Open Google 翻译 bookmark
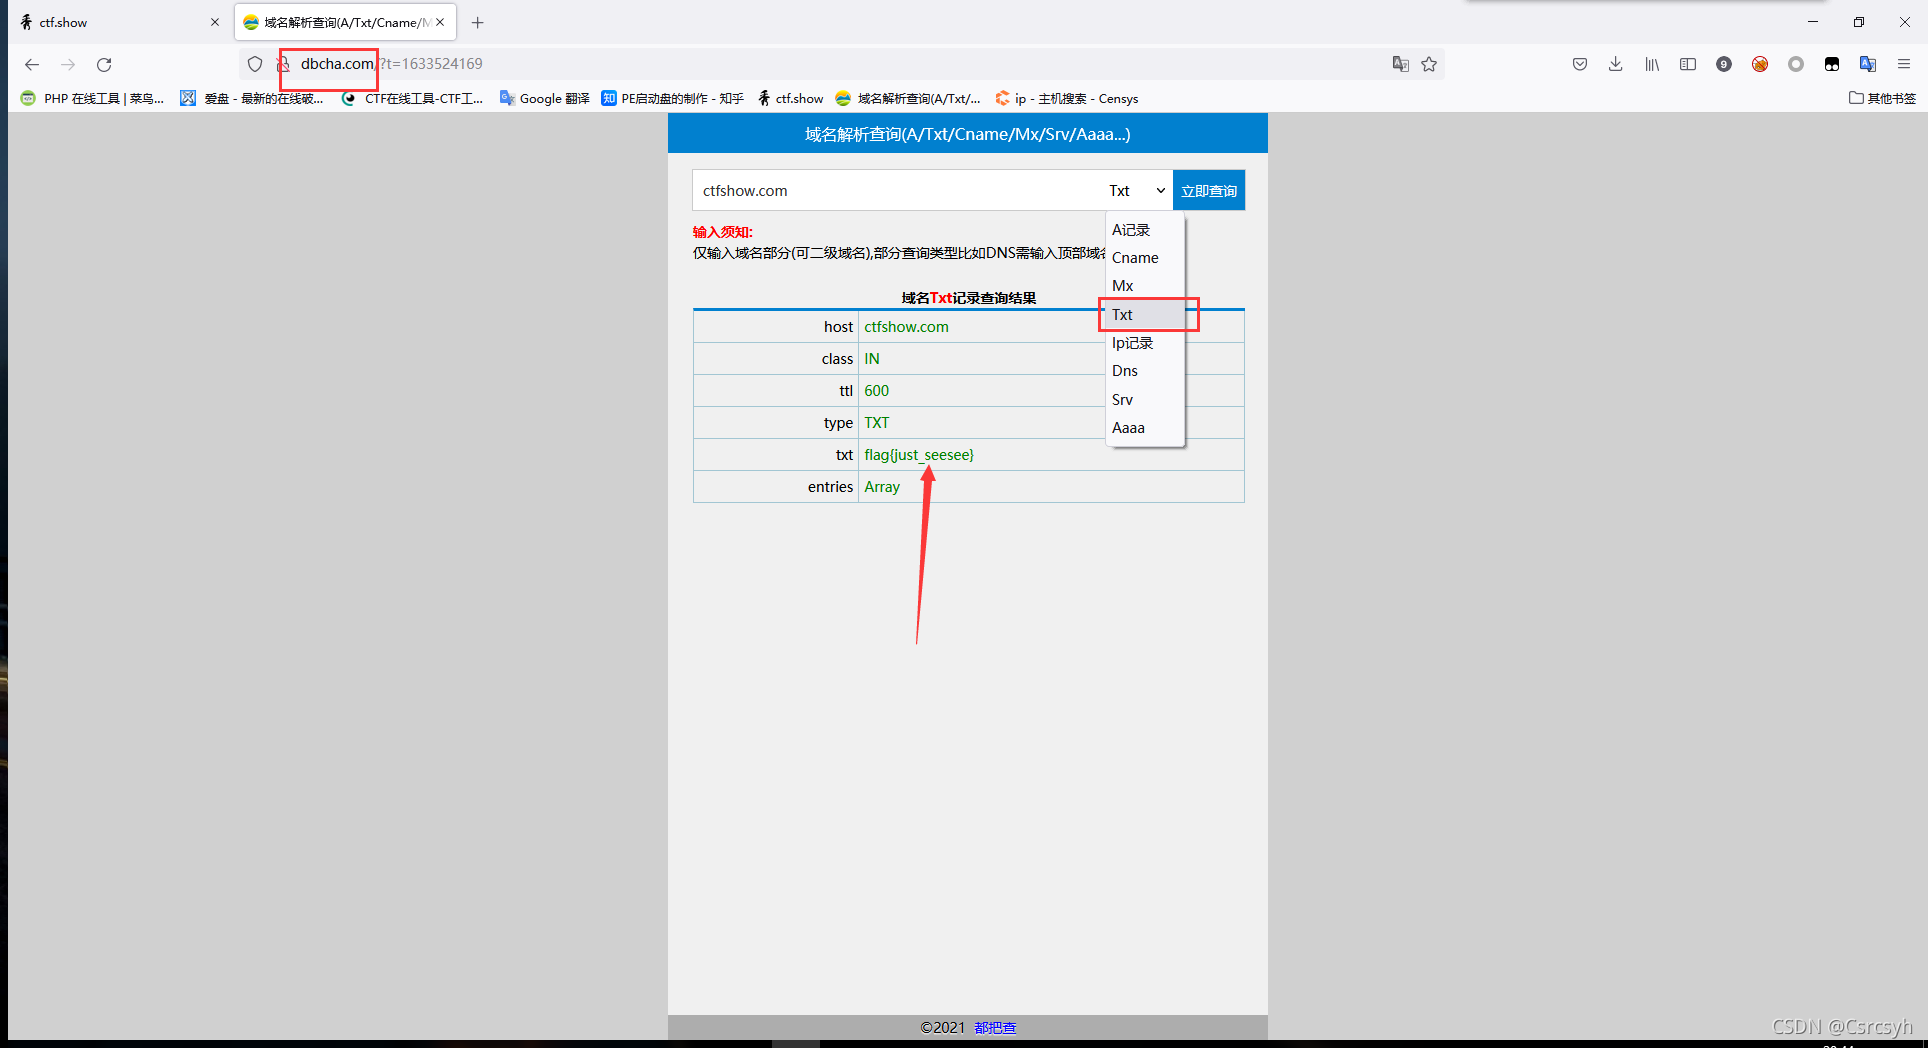Image resolution: width=1928 pixels, height=1048 pixels. (x=545, y=98)
